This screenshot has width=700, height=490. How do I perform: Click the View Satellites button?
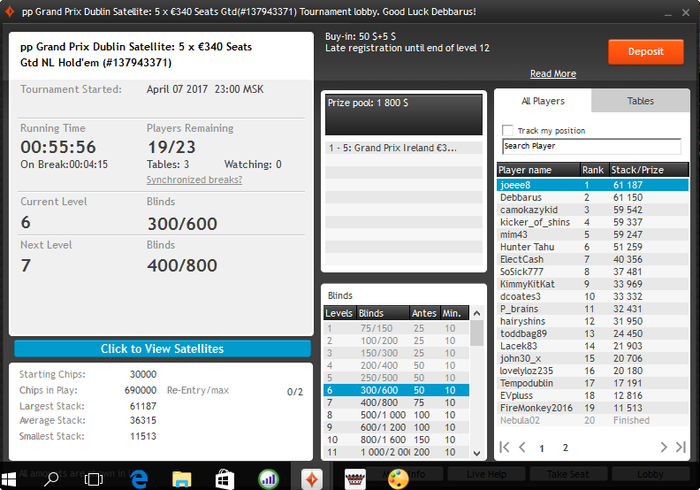coord(162,349)
